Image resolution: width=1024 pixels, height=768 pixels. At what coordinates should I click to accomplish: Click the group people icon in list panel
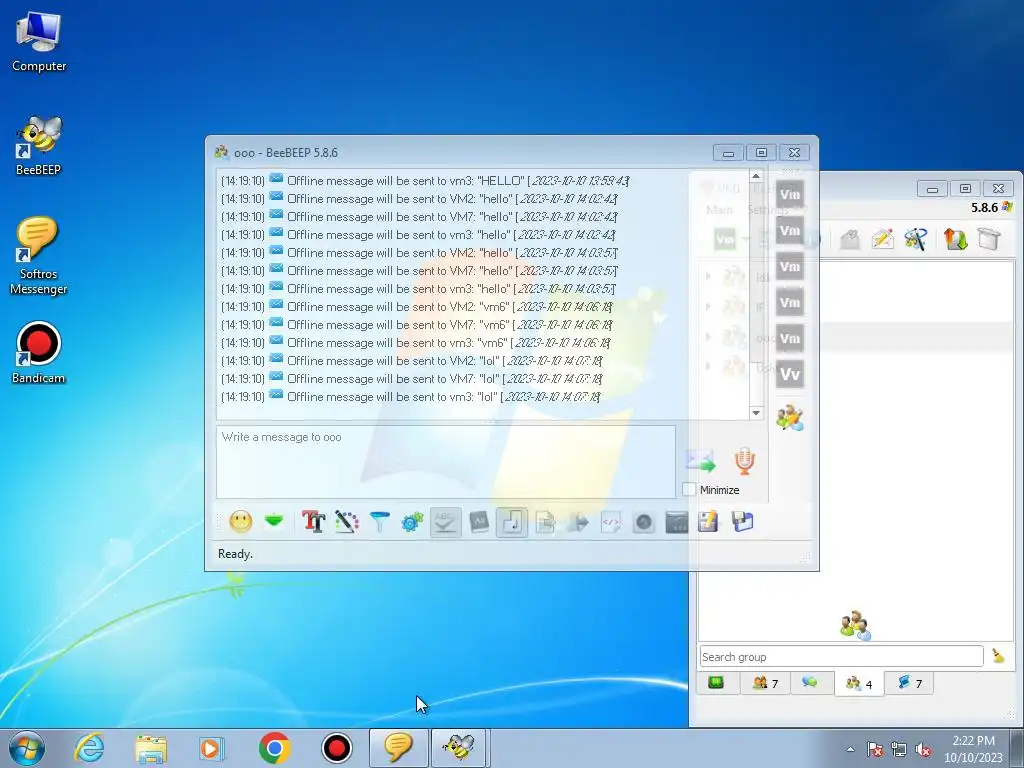[856, 625]
